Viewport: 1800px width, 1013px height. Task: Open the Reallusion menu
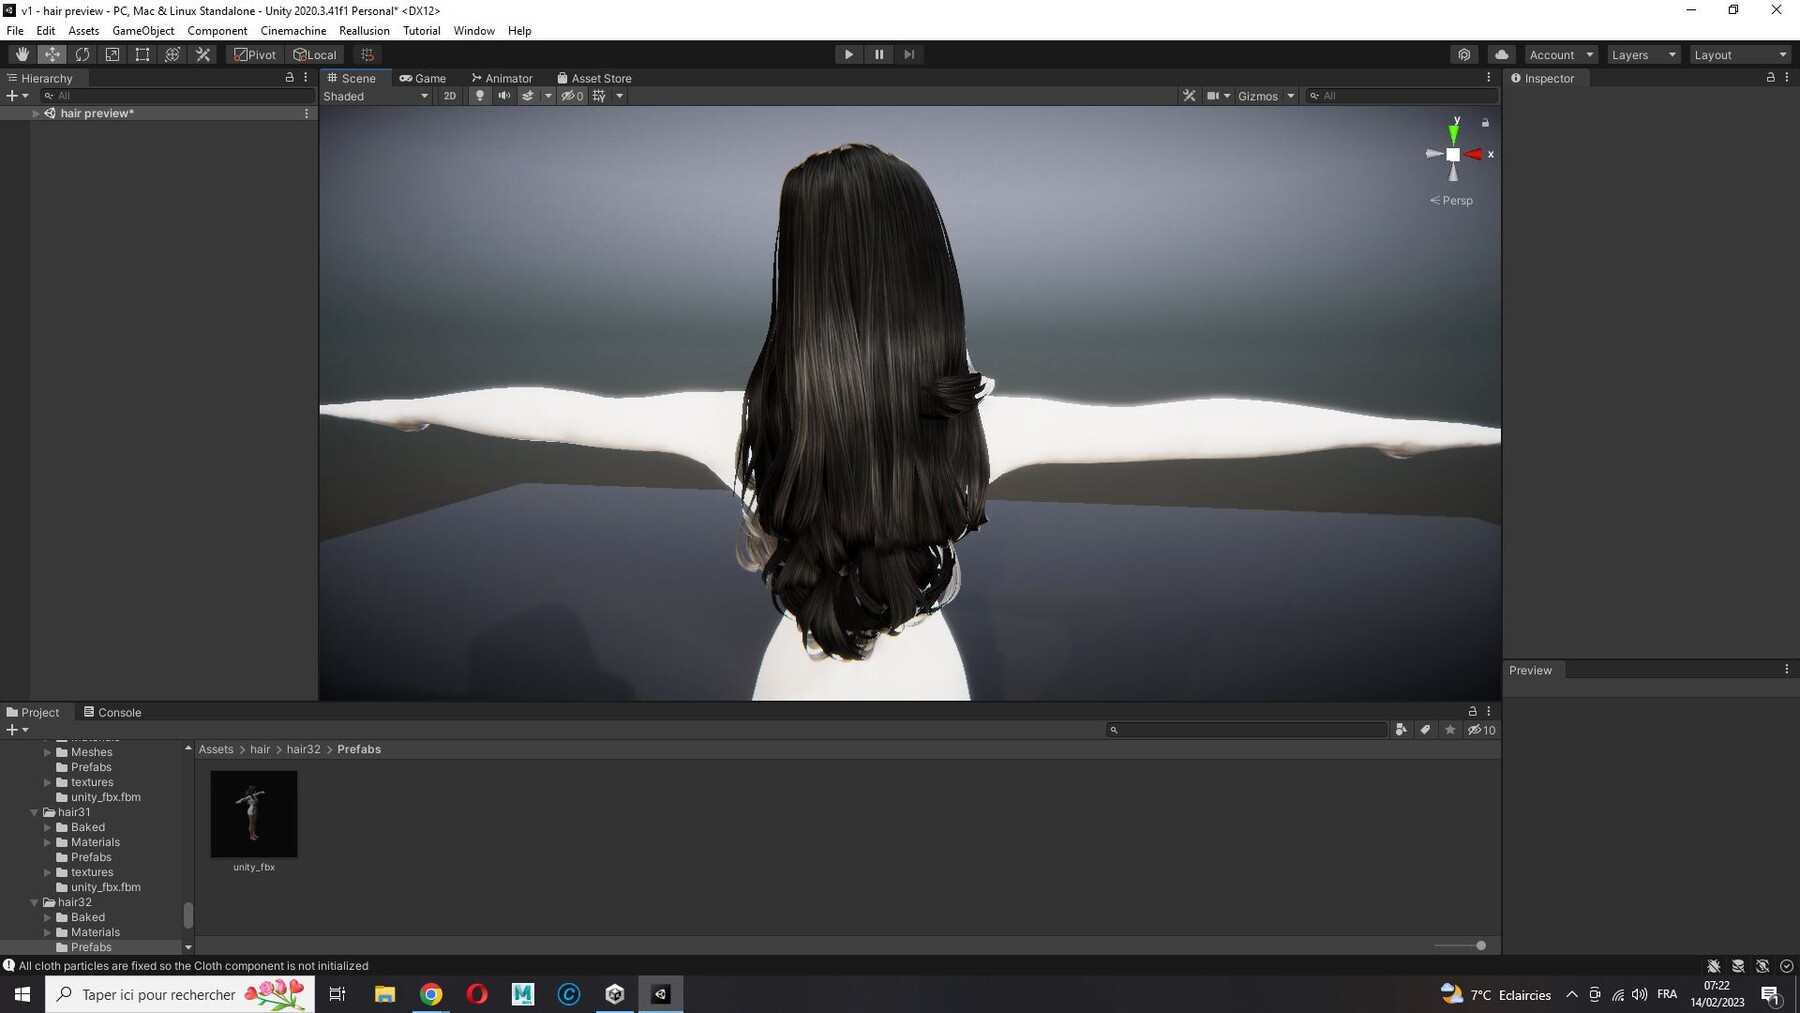[x=364, y=31]
